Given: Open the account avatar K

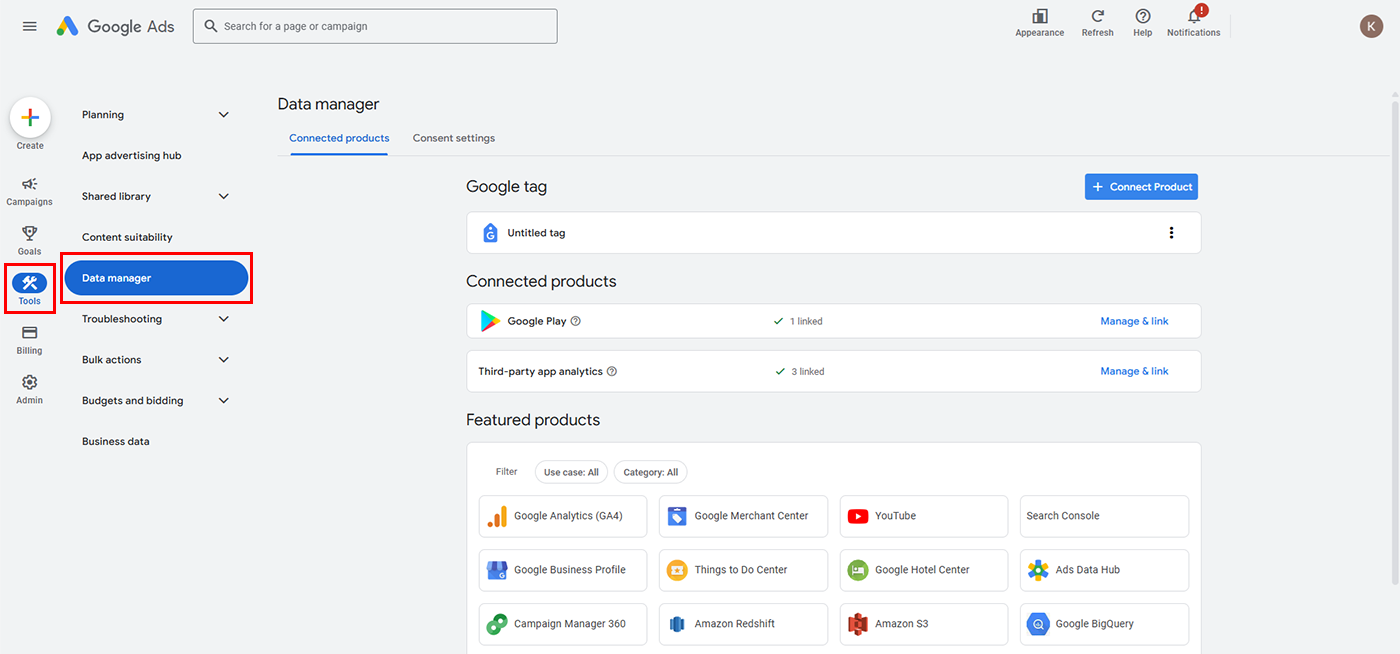Looking at the screenshot, I should click(1371, 26).
